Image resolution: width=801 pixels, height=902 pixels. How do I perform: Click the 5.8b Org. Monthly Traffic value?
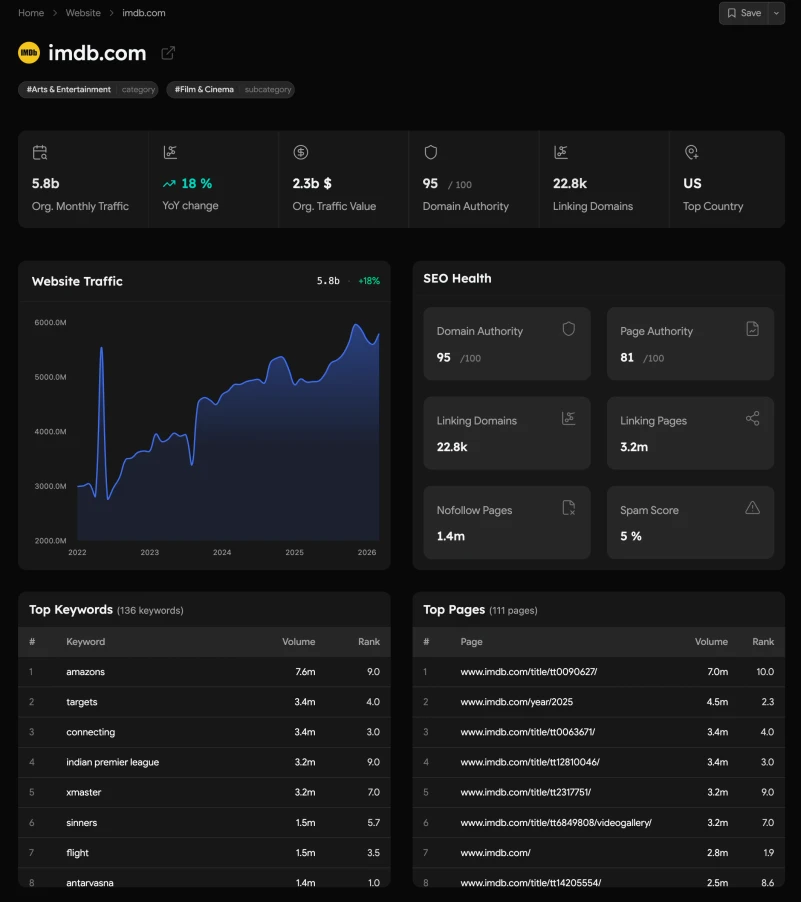pyautogui.click(x=45, y=184)
